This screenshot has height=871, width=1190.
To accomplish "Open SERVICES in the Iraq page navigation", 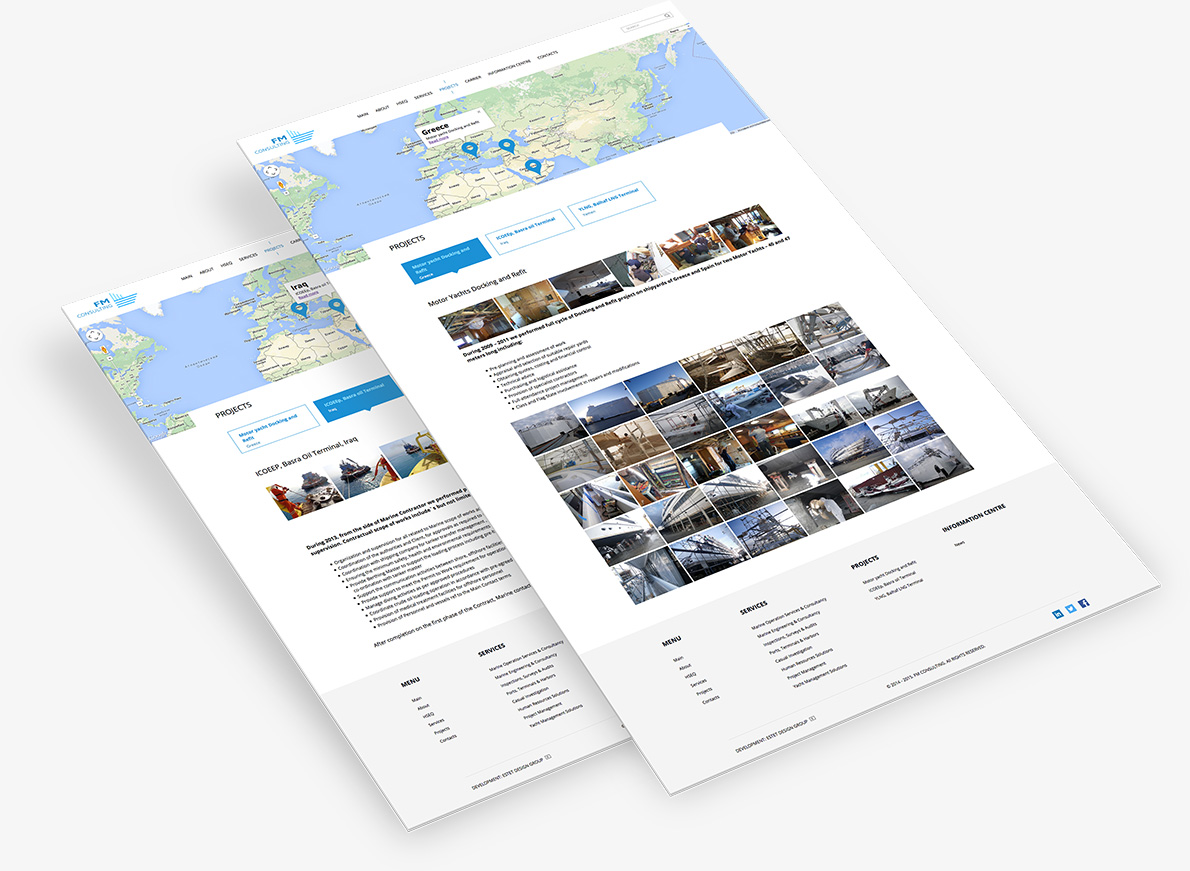I will coord(248,257).
